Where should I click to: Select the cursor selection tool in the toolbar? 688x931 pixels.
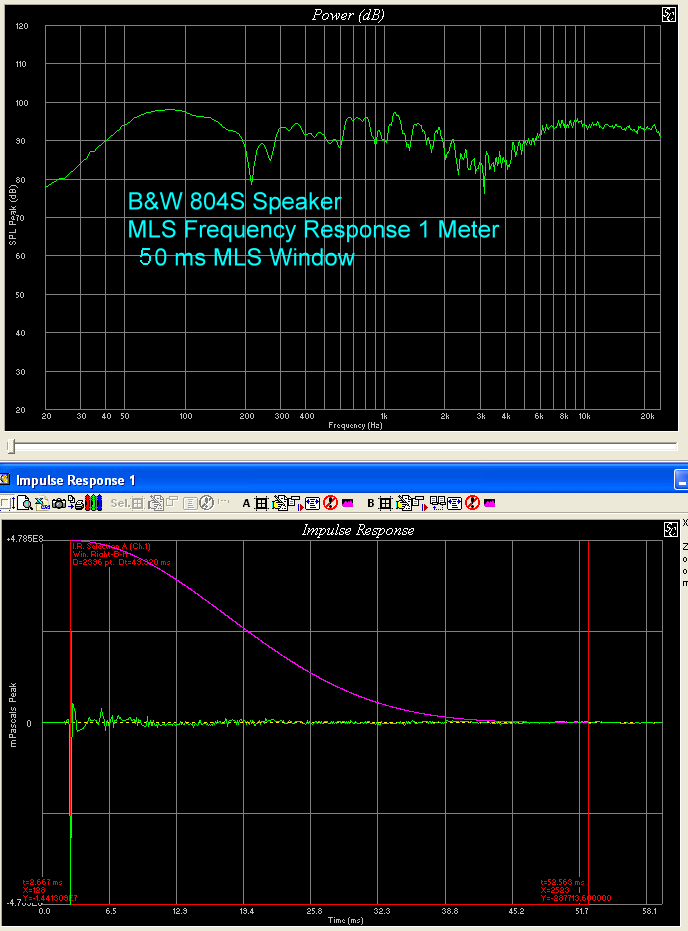[8, 504]
